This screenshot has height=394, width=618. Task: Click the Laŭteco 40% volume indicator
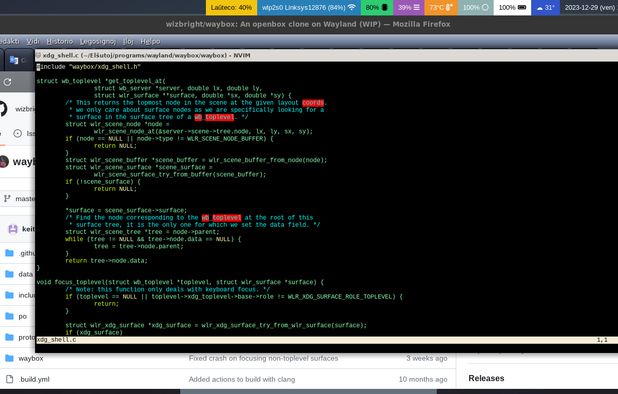point(231,7)
